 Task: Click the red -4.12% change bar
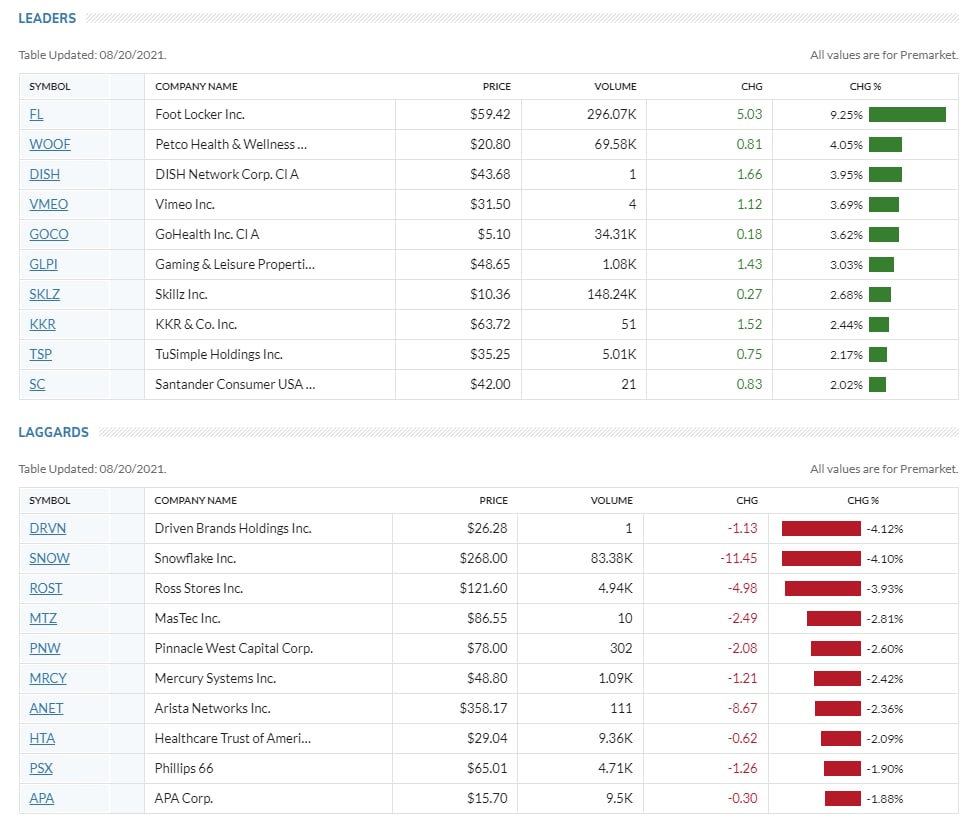click(x=821, y=529)
